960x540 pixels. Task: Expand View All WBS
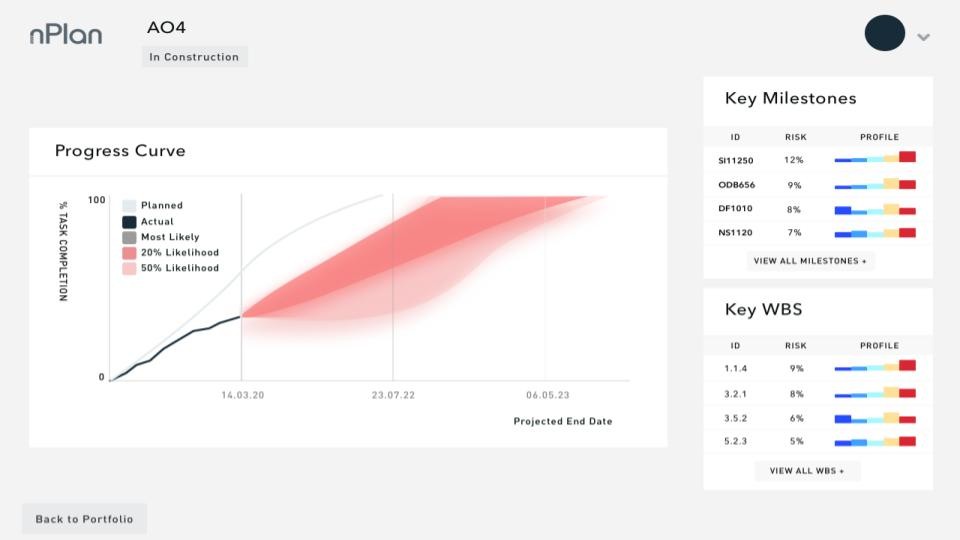pos(807,471)
